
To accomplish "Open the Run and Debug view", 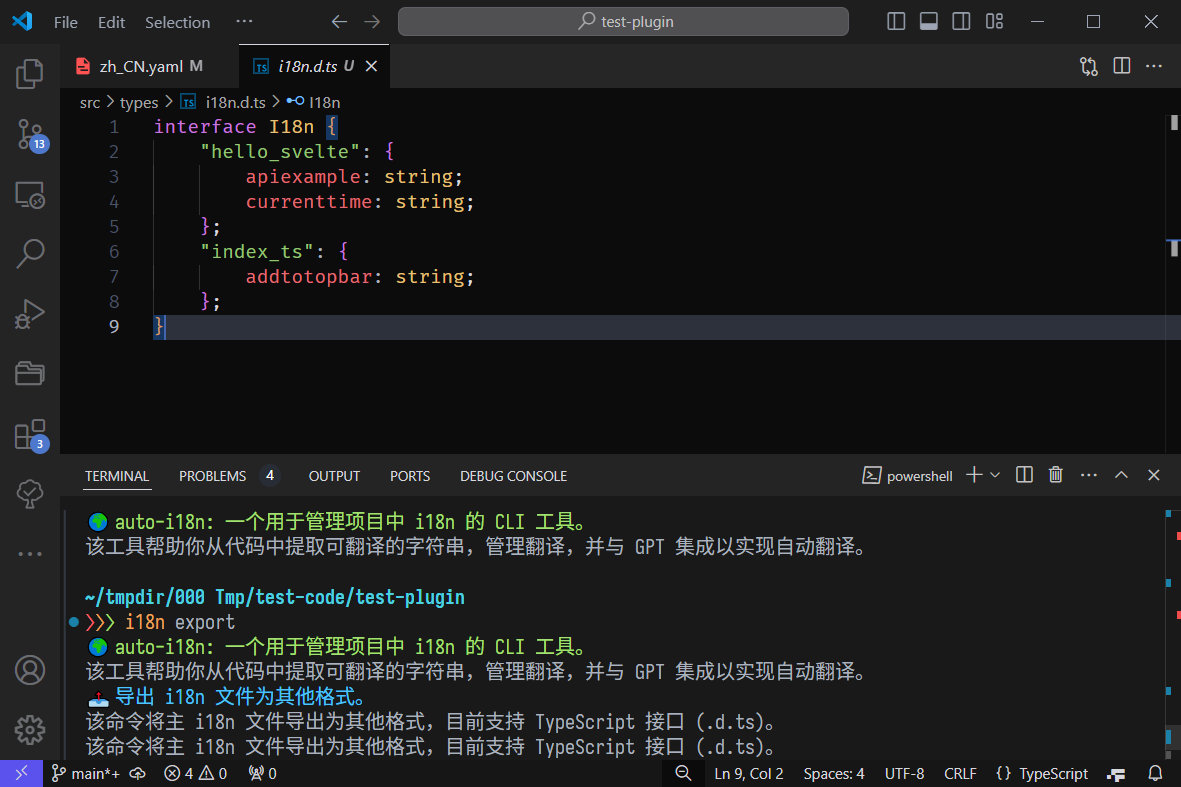I will [x=30, y=314].
